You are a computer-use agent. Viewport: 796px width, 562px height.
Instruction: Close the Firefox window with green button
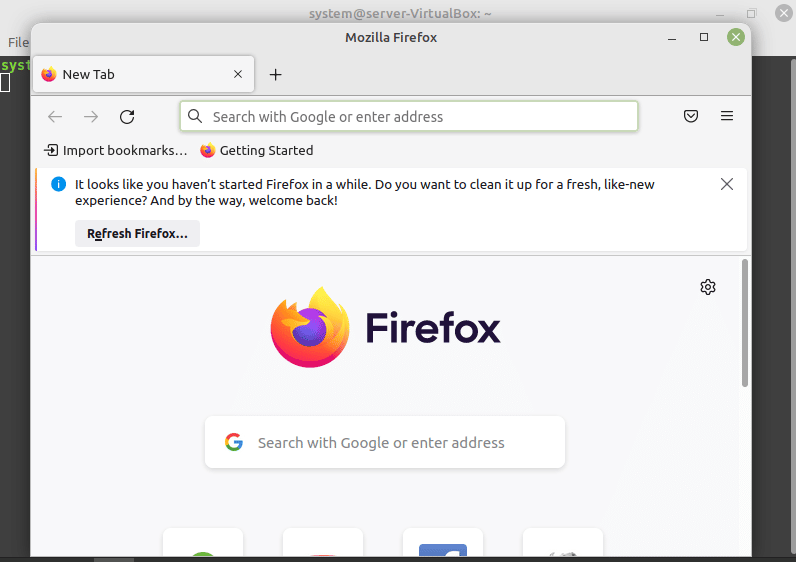tap(736, 37)
